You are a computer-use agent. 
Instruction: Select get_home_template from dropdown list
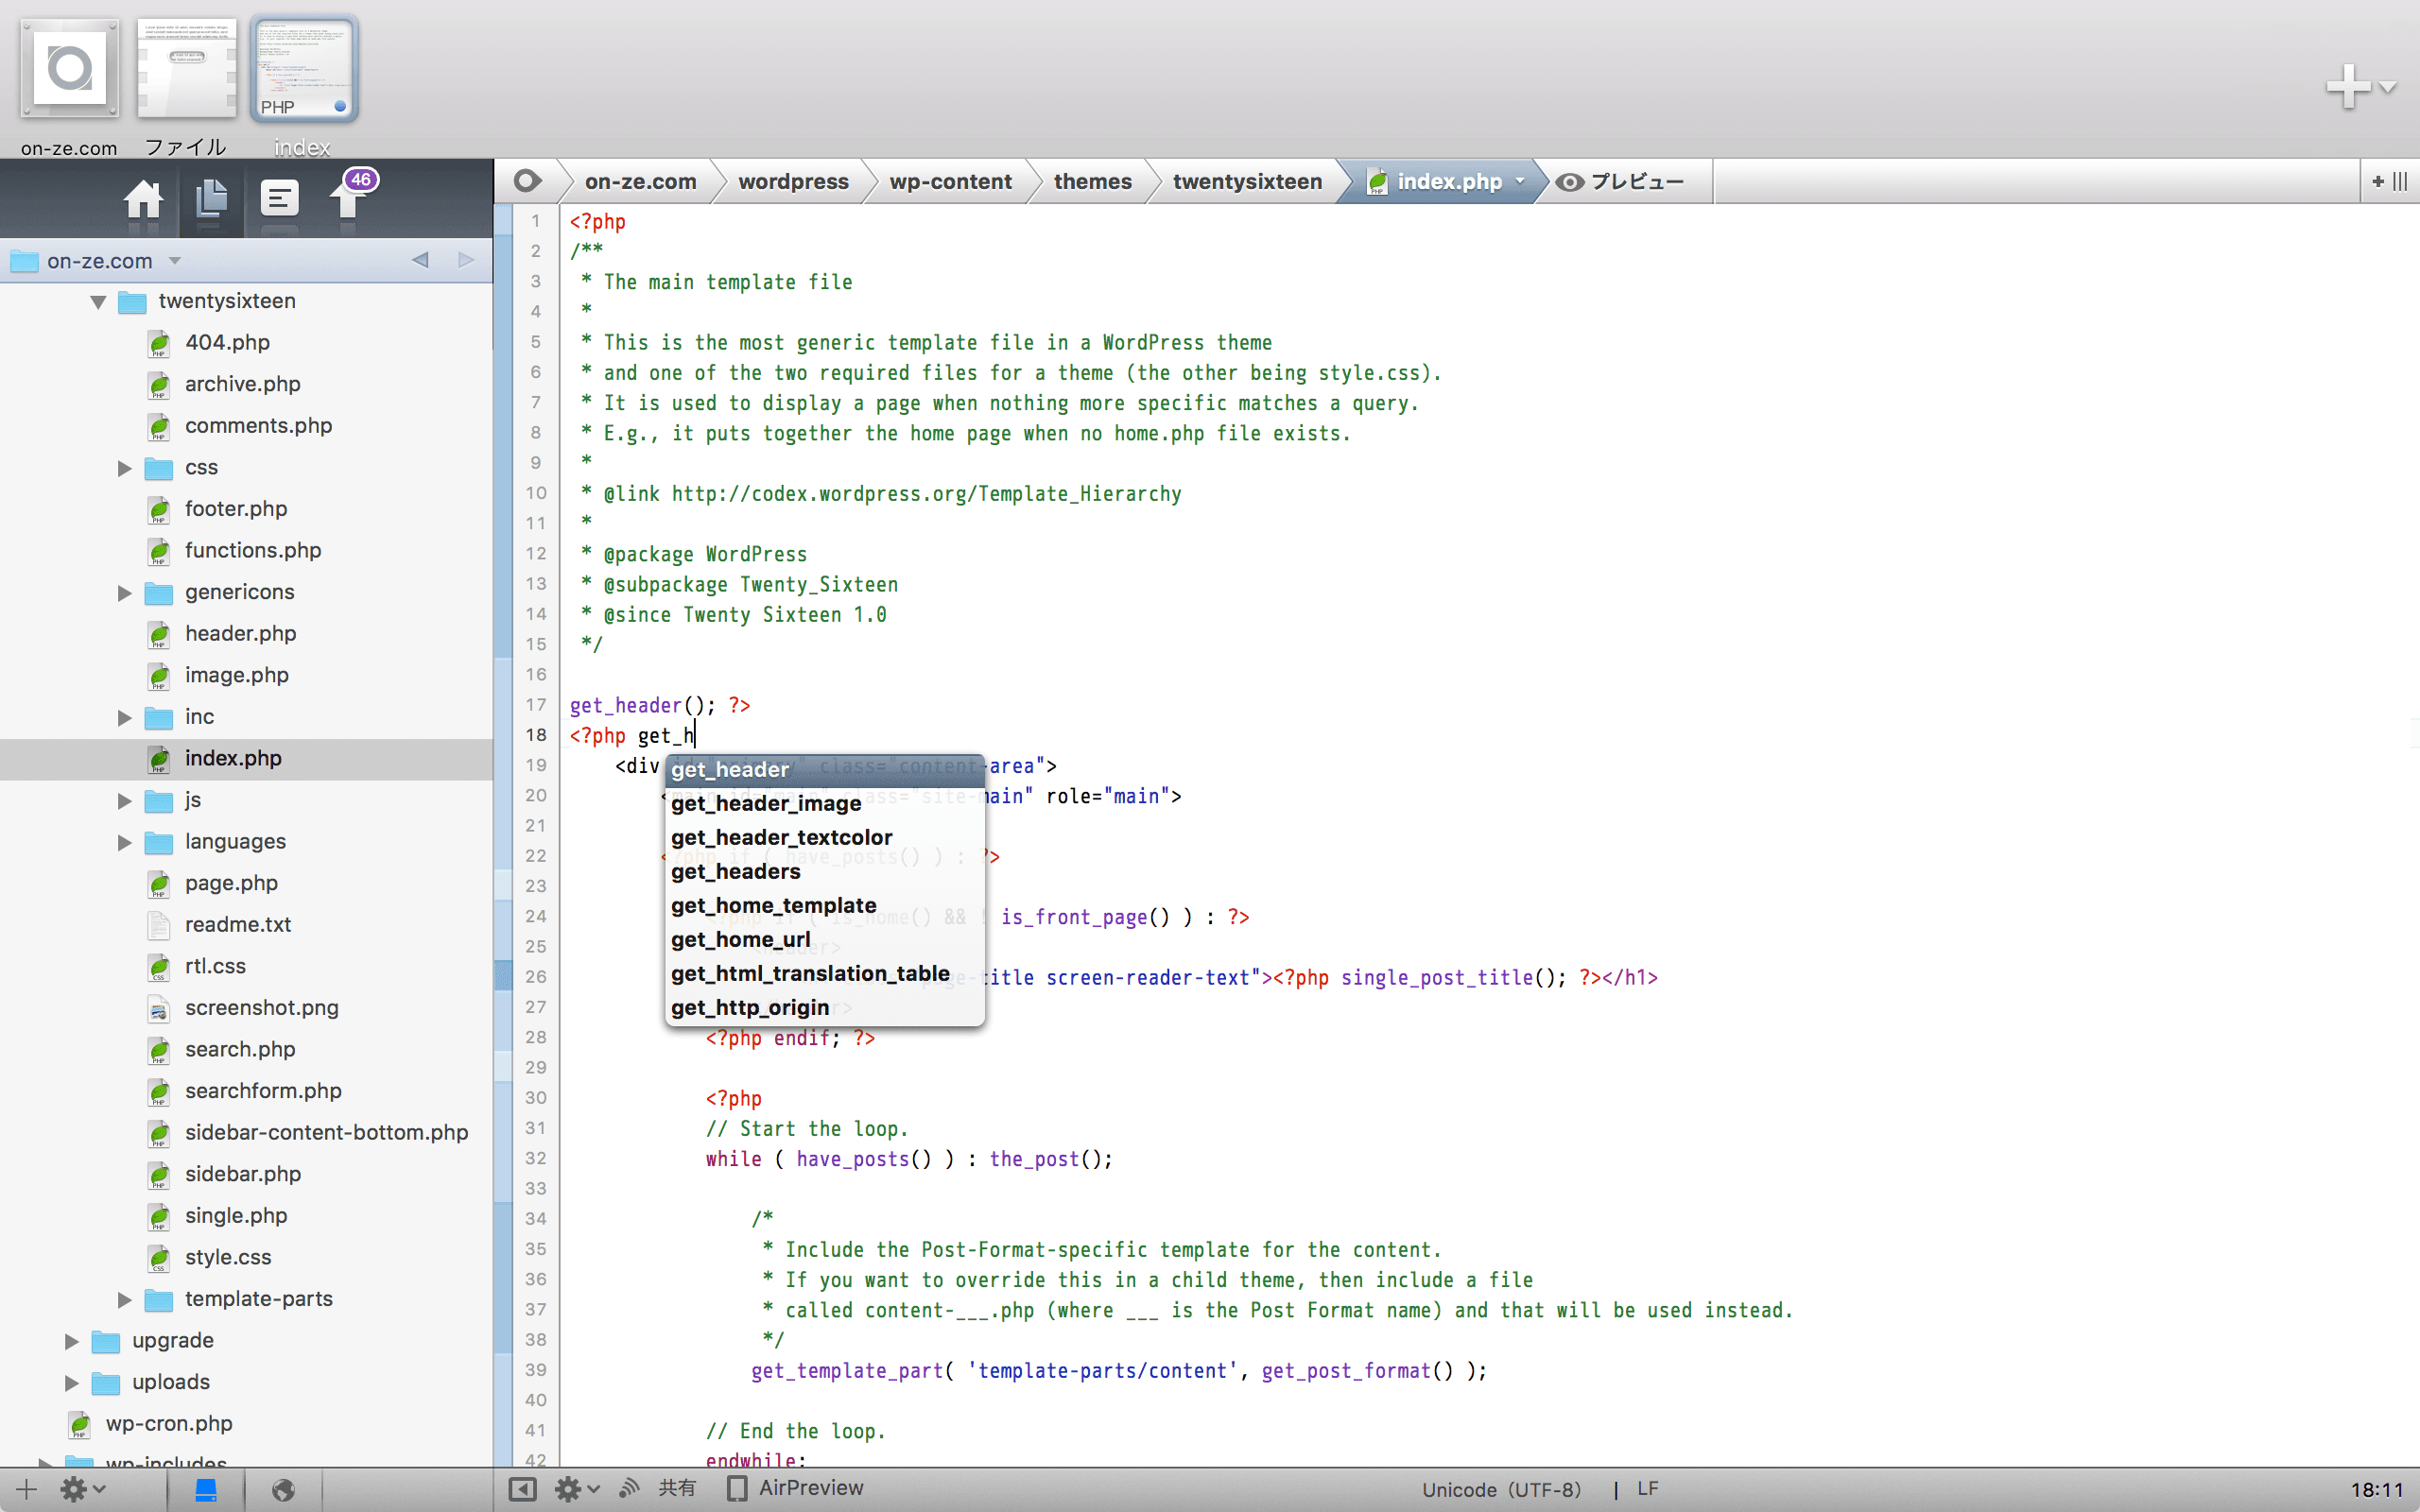[773, 904]
